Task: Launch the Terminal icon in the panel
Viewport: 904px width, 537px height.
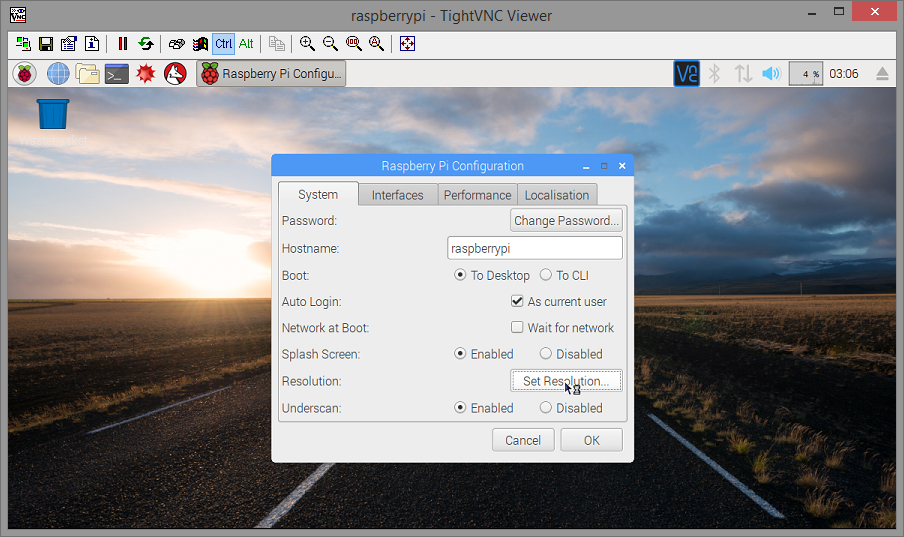Action: (116, 74)
